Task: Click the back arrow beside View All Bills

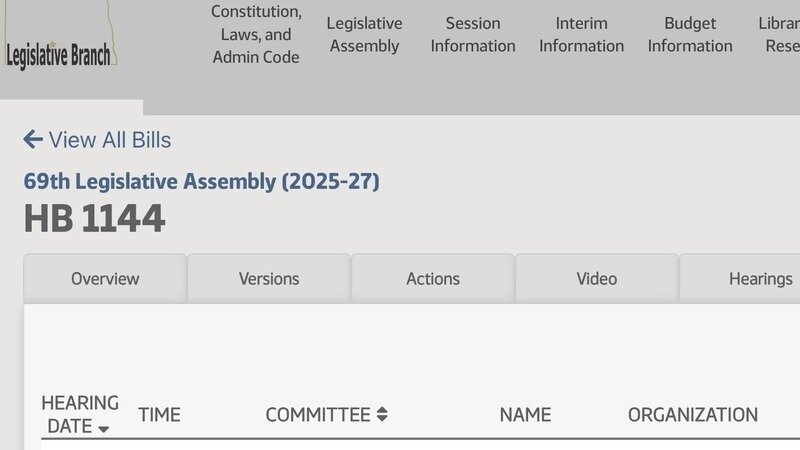Action: click(32, 140)
